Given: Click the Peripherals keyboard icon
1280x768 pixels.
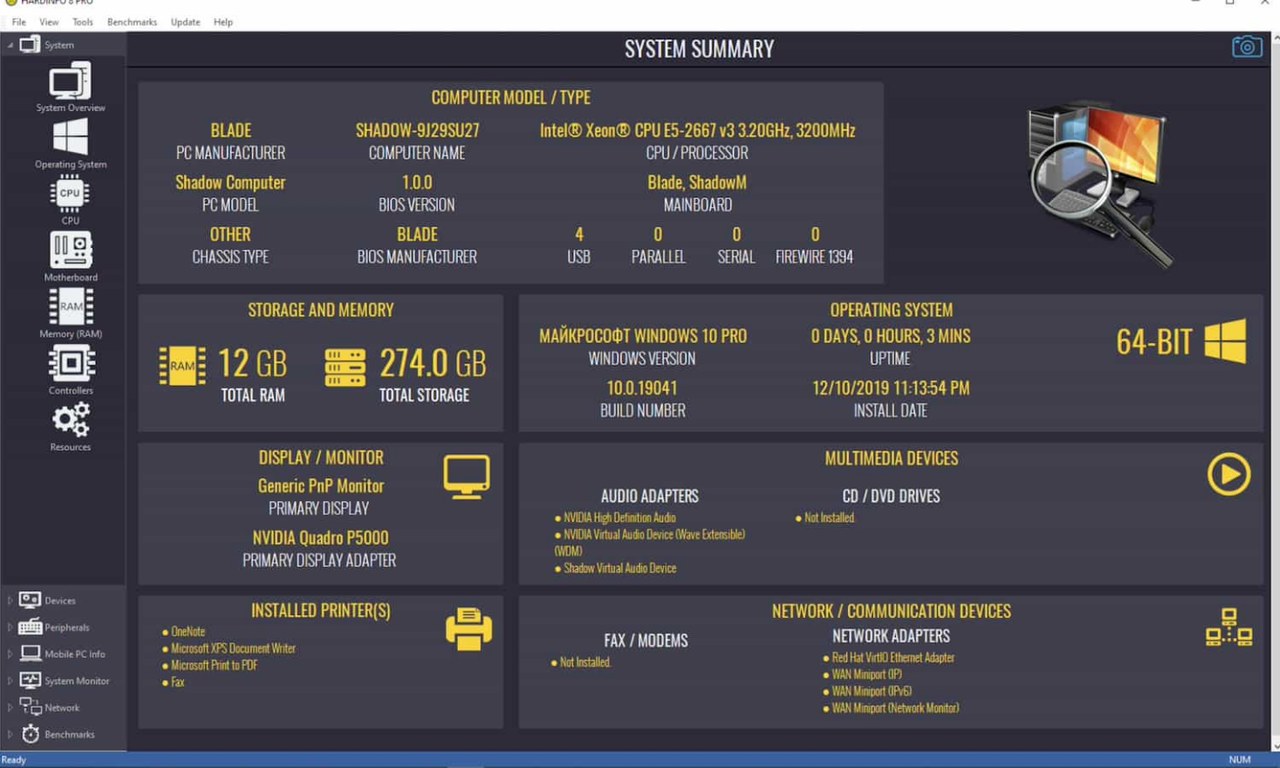Looking at the screenshot, I should [30, 627].
